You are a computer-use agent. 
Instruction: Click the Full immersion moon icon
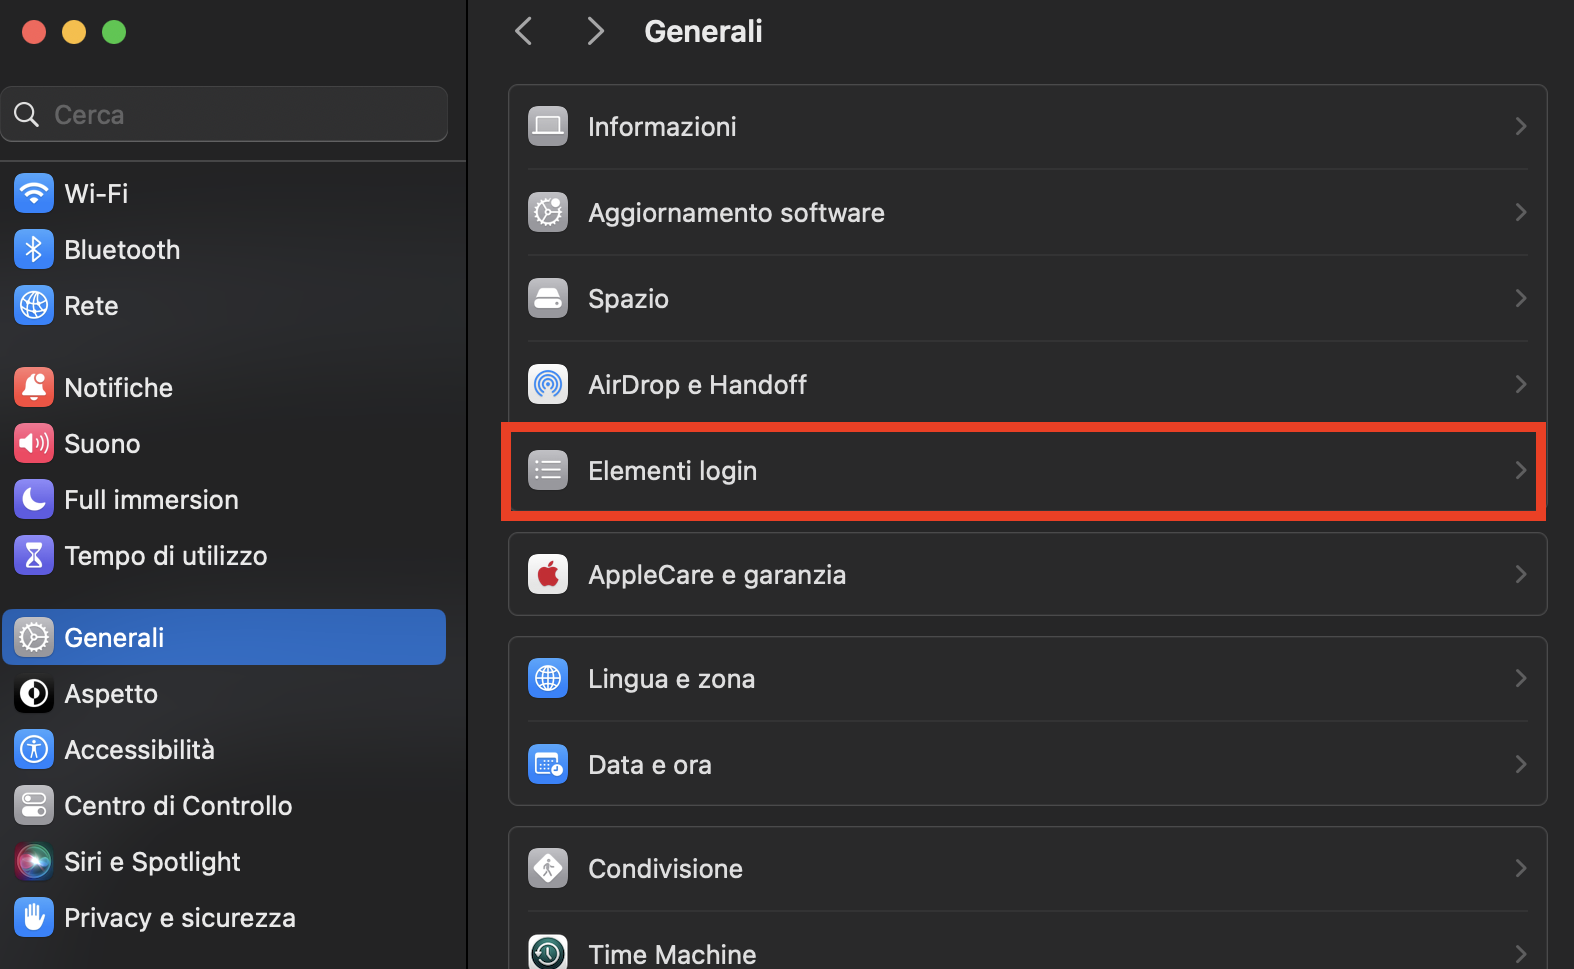click(34, 499)
